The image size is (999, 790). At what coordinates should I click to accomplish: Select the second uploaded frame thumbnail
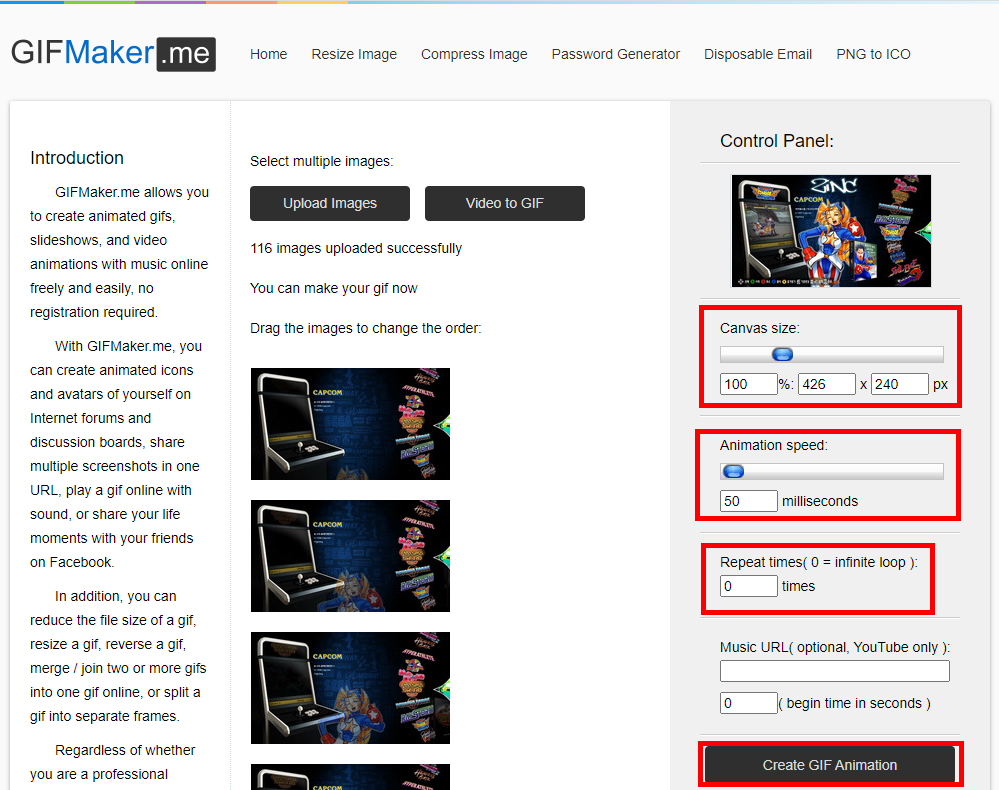tap(350, 556)
